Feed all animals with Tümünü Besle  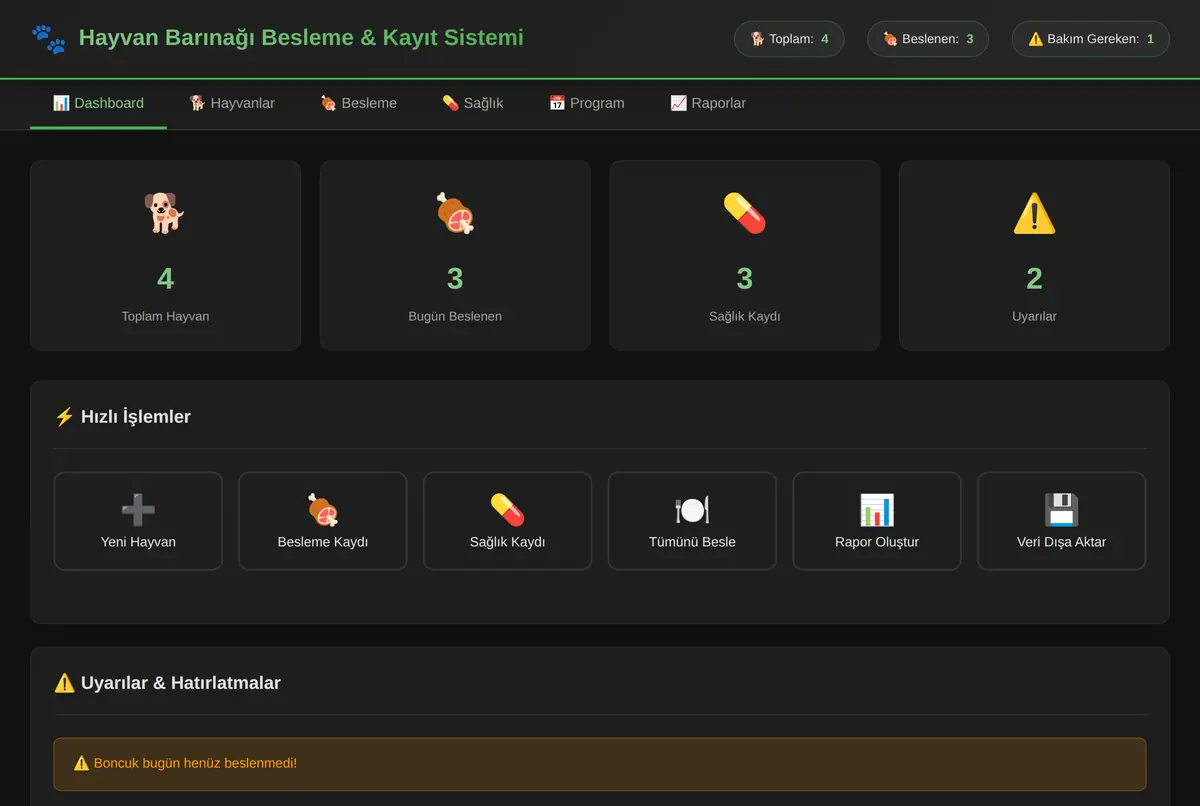point(692,521)
